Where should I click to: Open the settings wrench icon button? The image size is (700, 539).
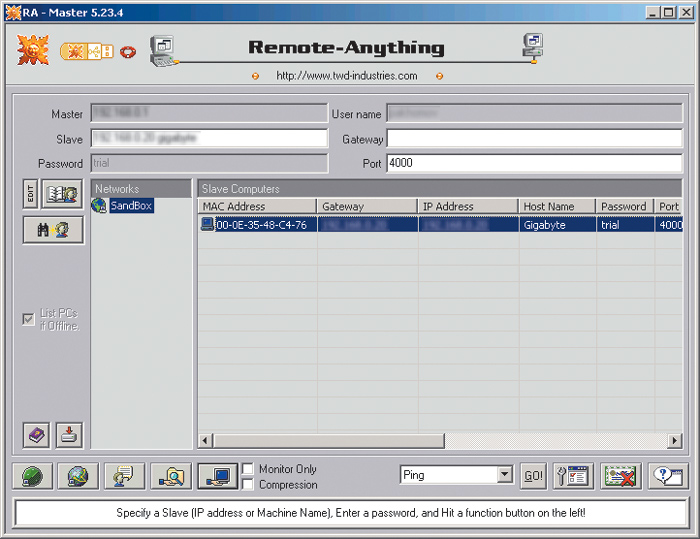click(573, 476)
